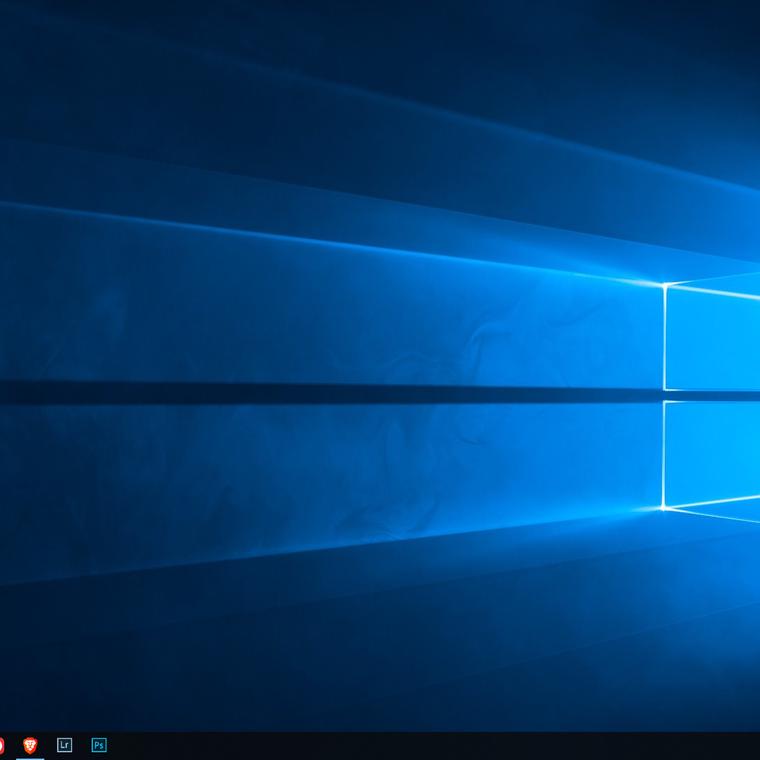
Task: Open Brave browser from the taskbar
Action: (30, 745)
